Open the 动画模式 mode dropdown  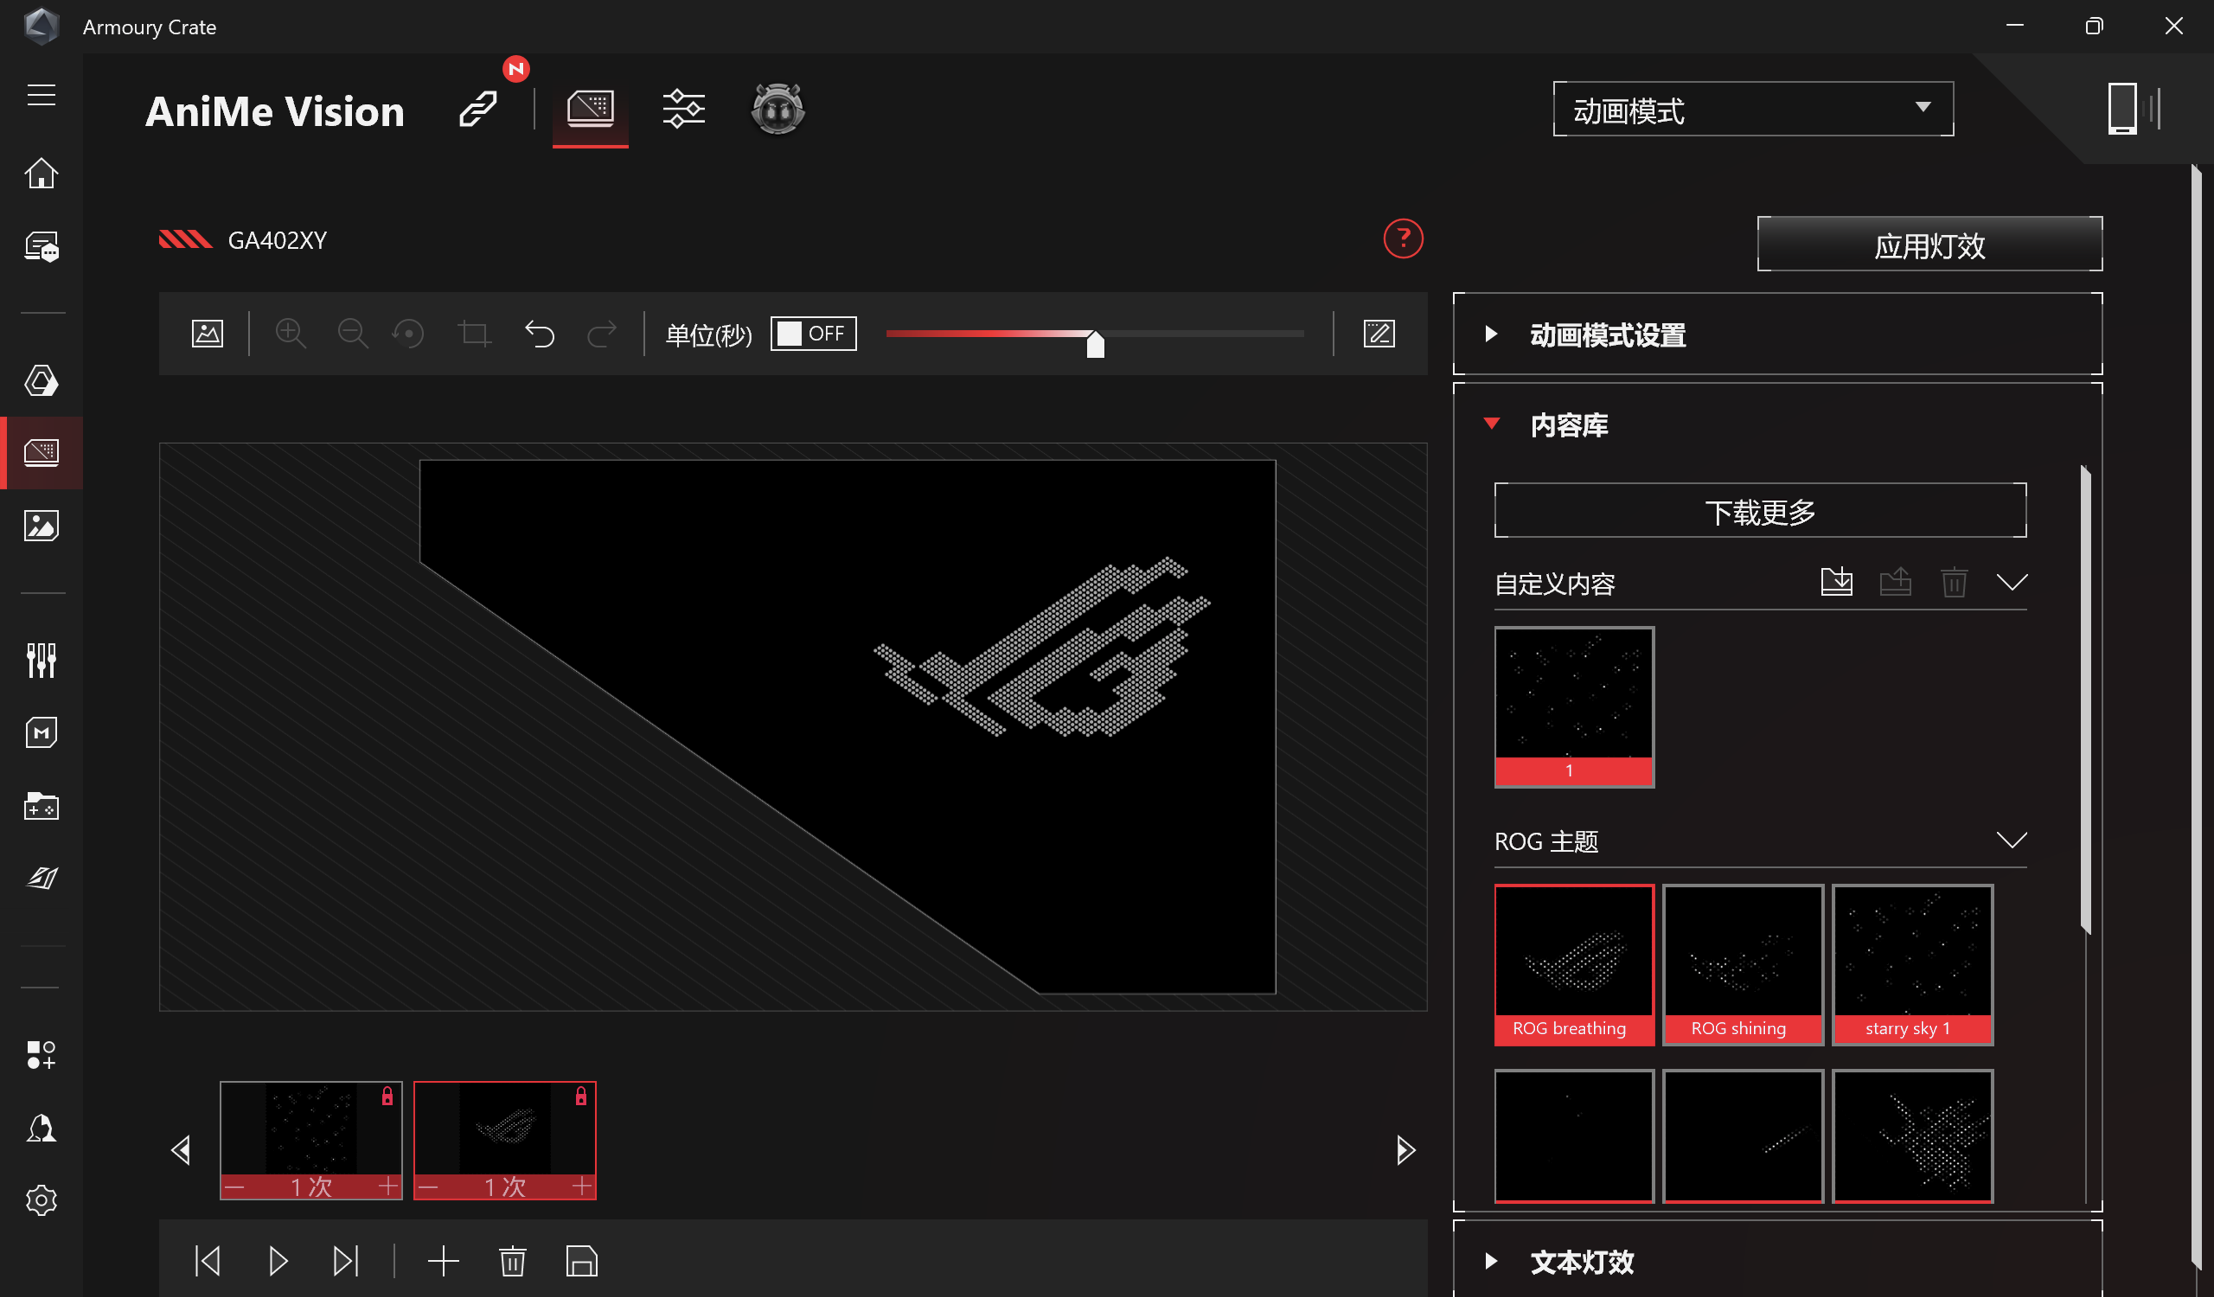tap(1753, 109)
